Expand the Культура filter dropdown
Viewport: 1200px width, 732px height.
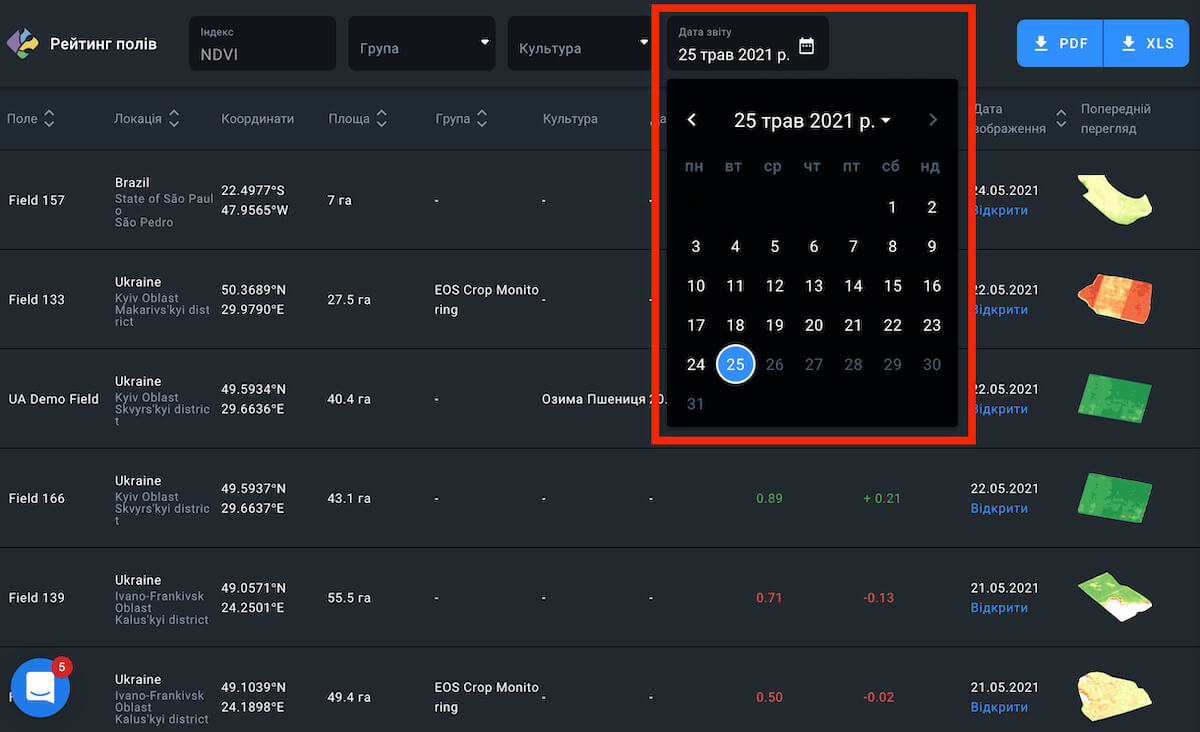tap(580, 44)
